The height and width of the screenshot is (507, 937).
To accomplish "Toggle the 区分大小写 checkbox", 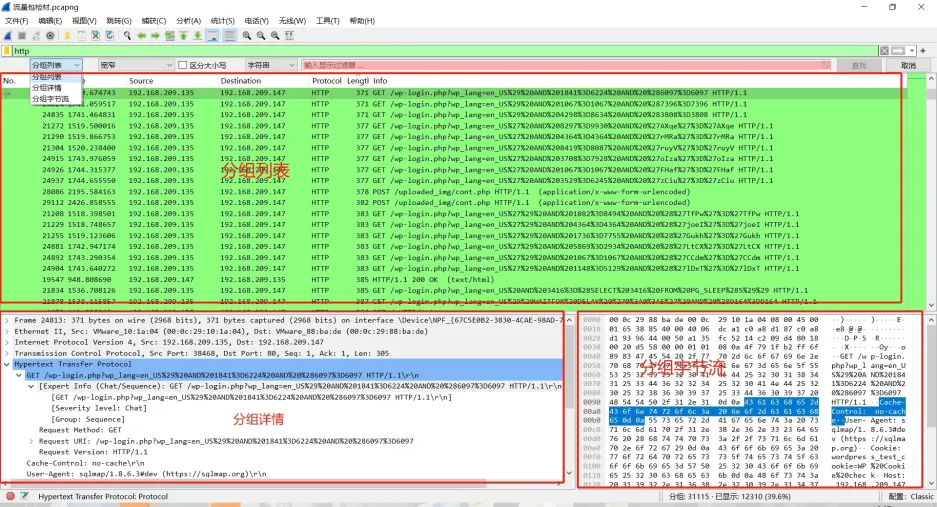I will point(183,65).
